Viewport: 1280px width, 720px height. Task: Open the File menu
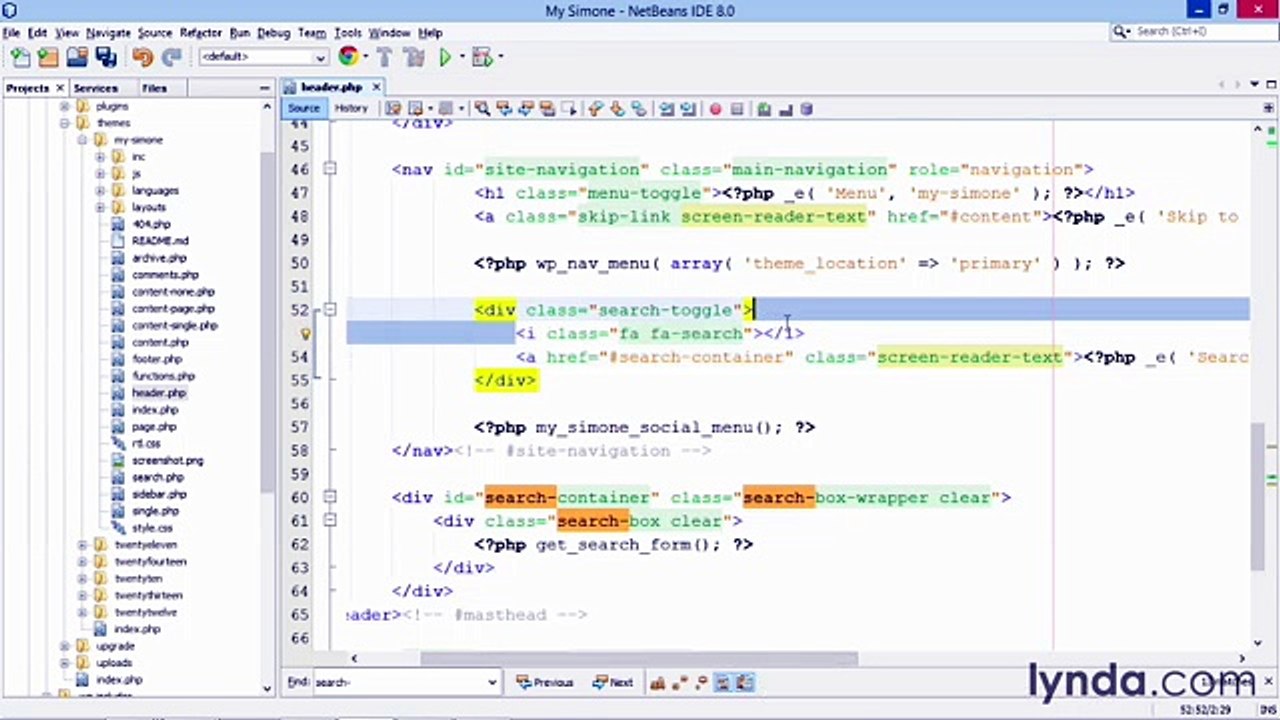pos(11,32)
